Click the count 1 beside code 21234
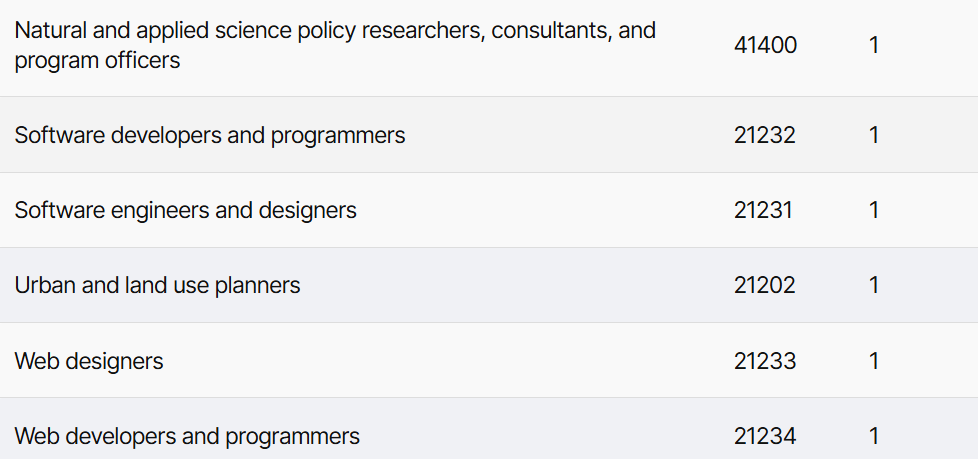This screenshot has width=978, height=459. [x=874, y=436]
